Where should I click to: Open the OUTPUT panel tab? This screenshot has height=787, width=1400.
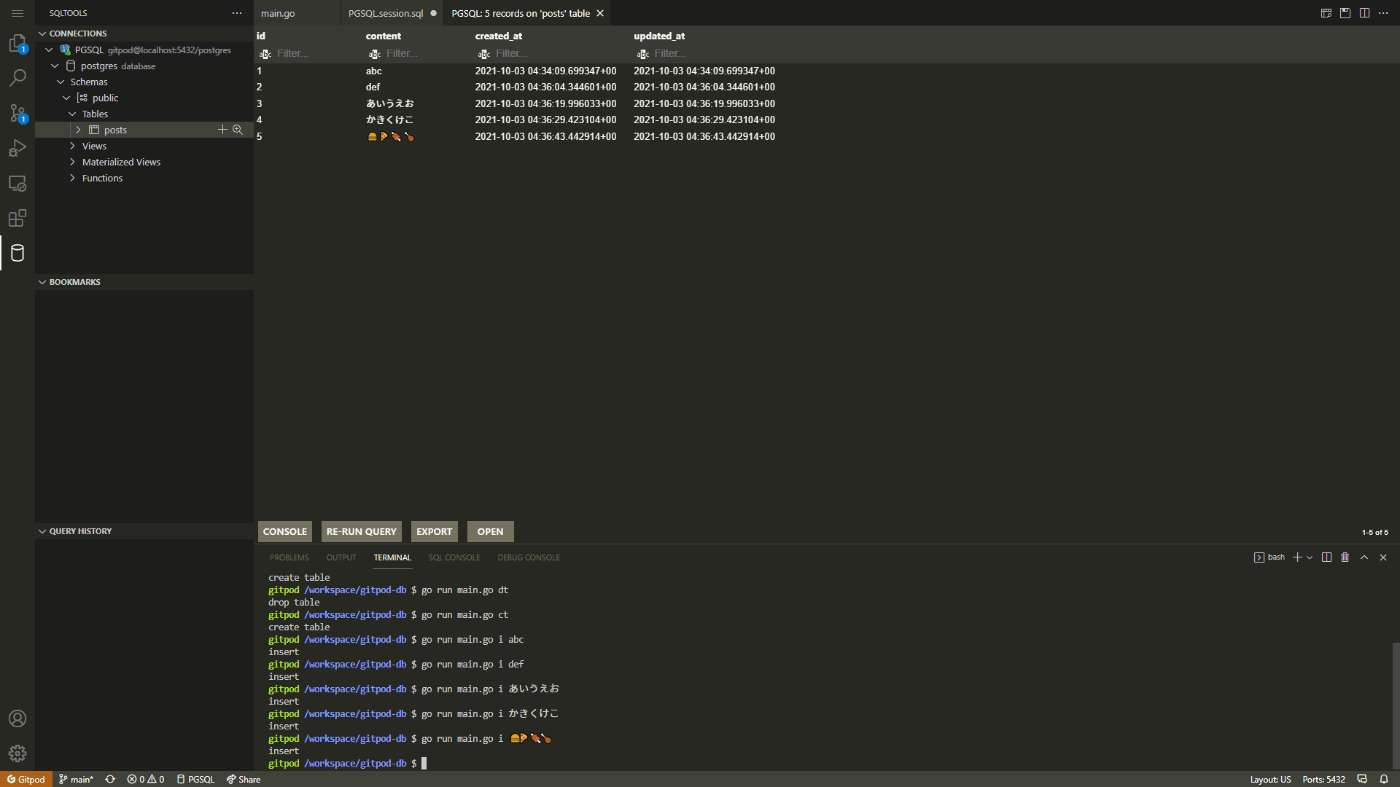click(341, 557)
